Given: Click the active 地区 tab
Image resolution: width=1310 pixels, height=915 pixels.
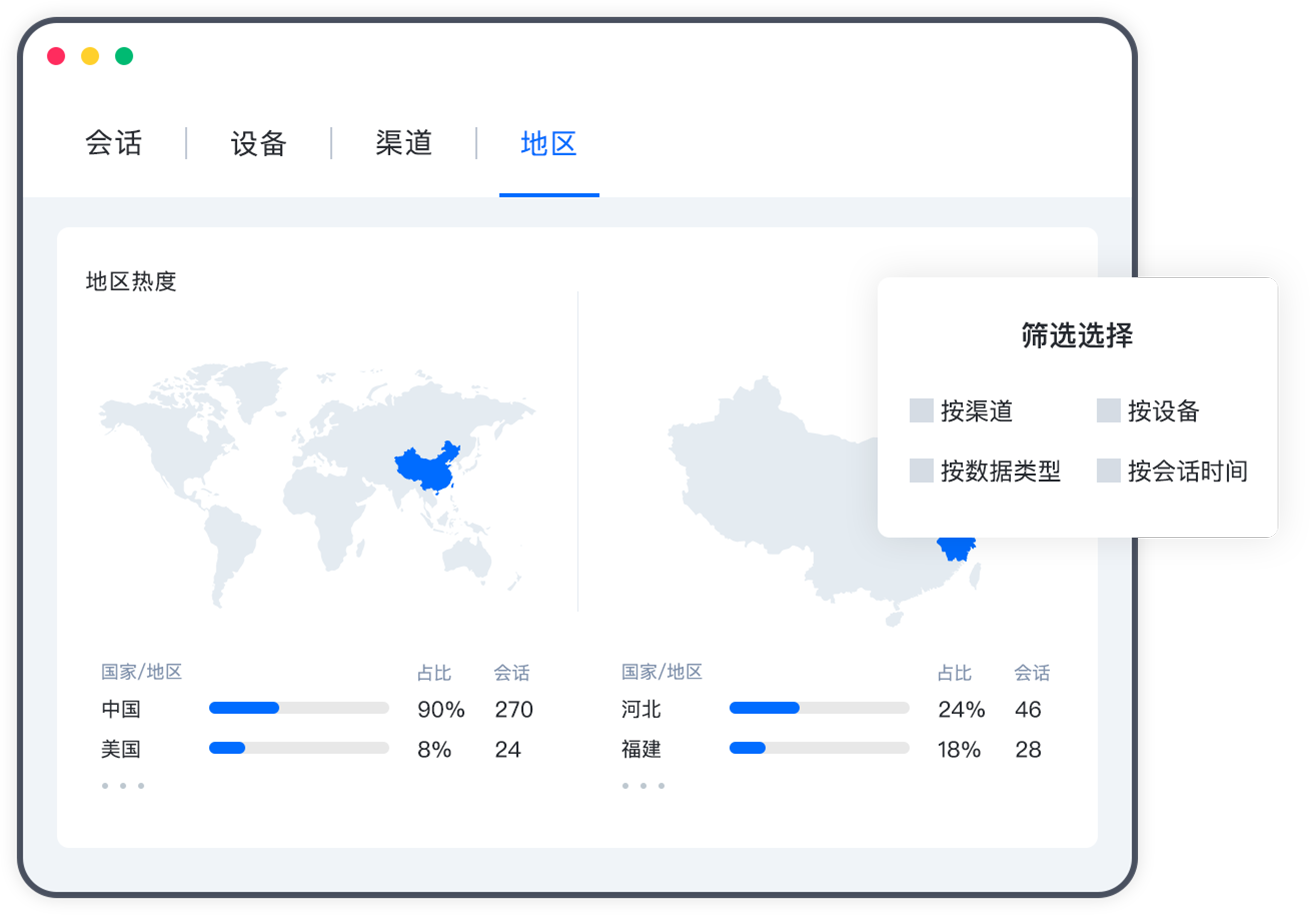Looking at the screenshot, I should tap(549, 144).
